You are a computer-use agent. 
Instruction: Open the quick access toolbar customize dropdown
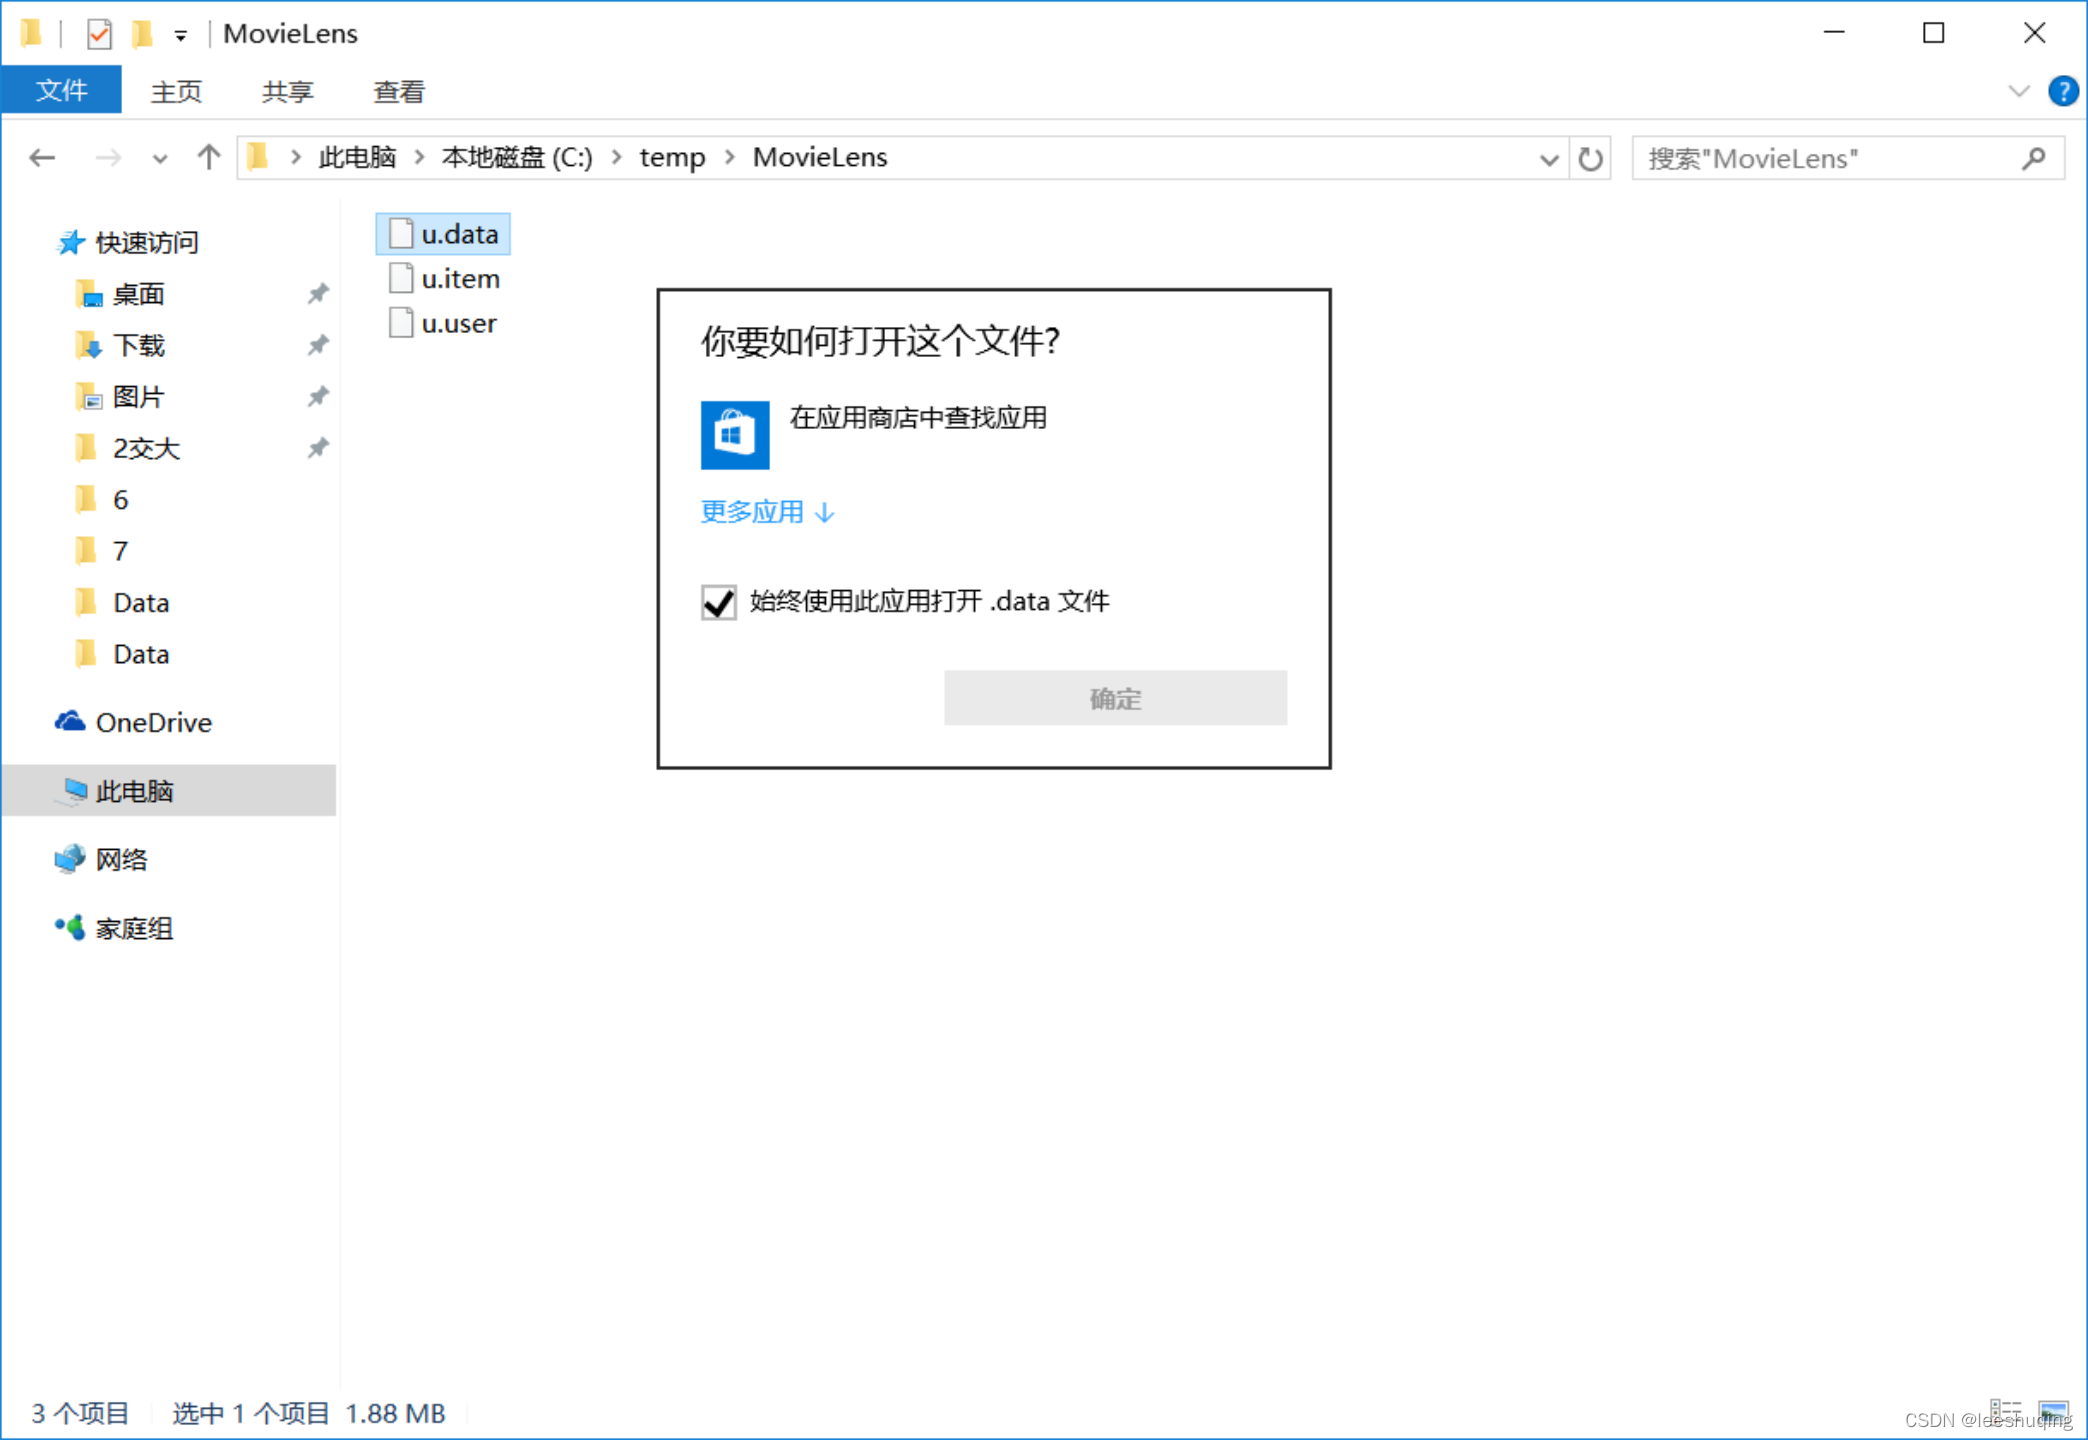181,35
